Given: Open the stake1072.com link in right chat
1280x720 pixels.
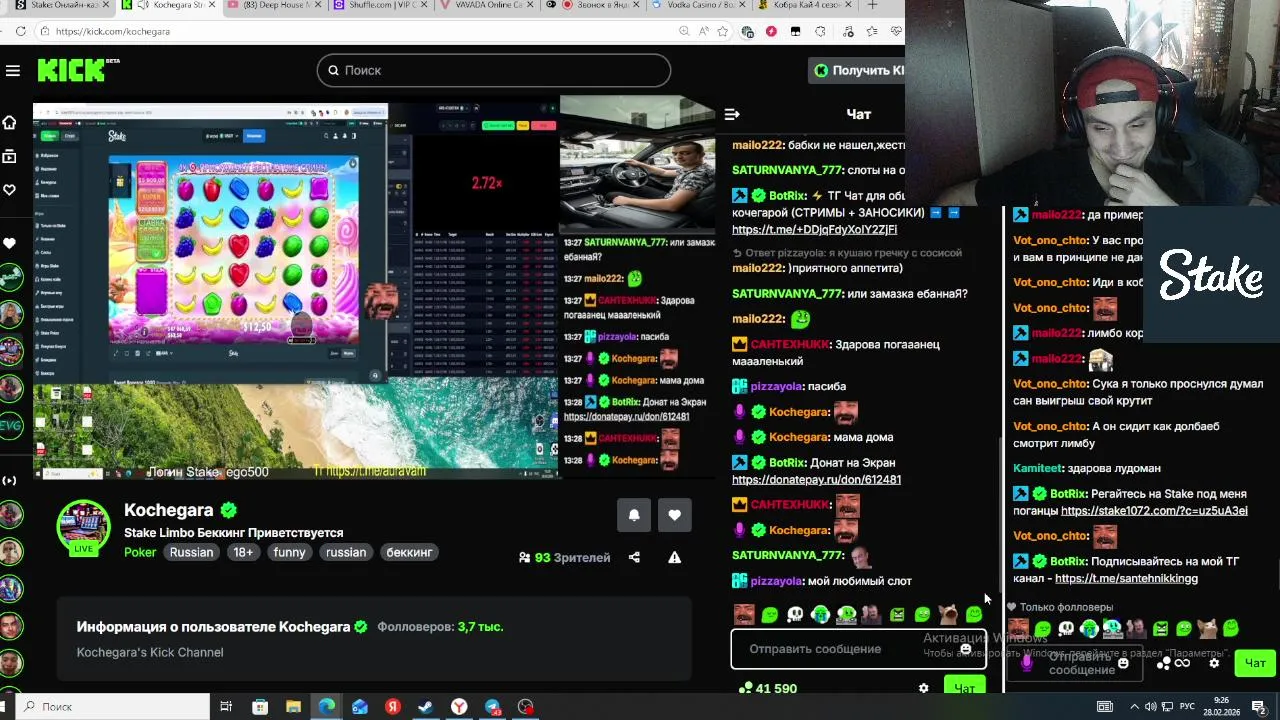Looking at the screenshot, I should coord(1154,511).
